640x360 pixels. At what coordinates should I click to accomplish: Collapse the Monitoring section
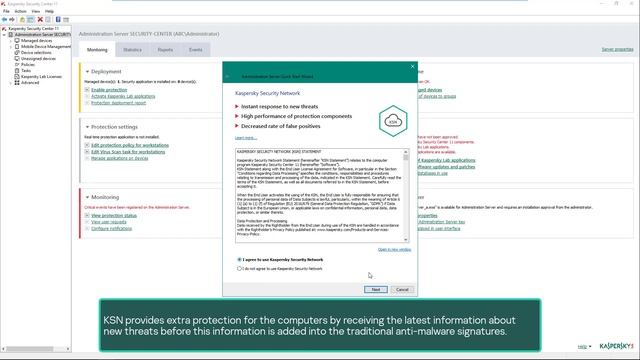pyautogui.click(x=87, y=197)
